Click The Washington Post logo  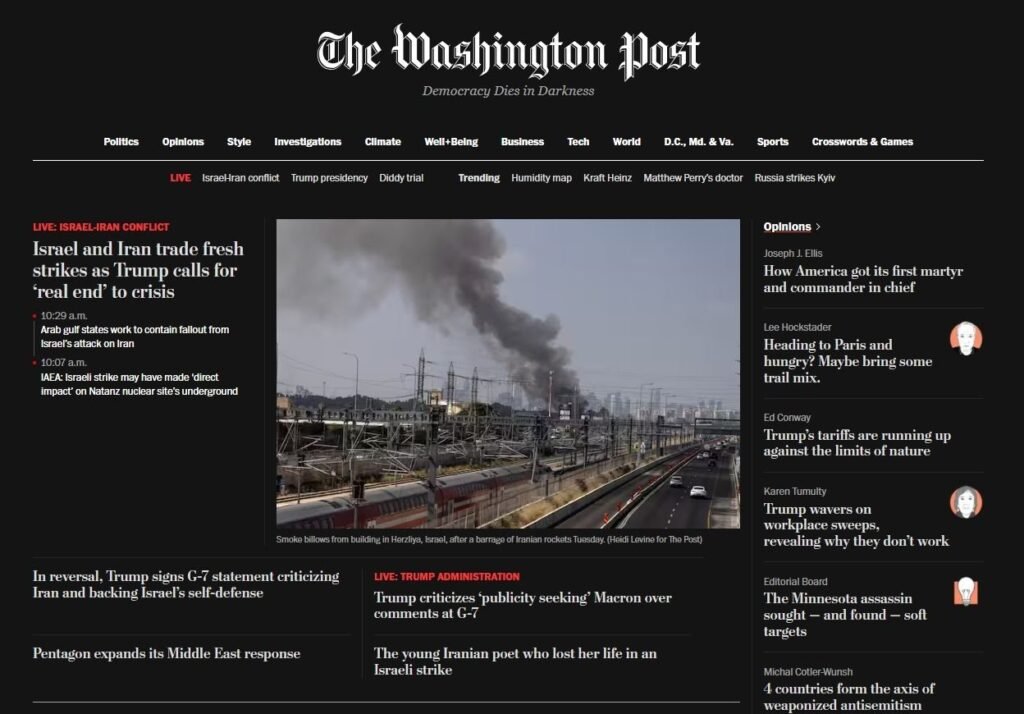pyautogui.click(x=508, y=52)
